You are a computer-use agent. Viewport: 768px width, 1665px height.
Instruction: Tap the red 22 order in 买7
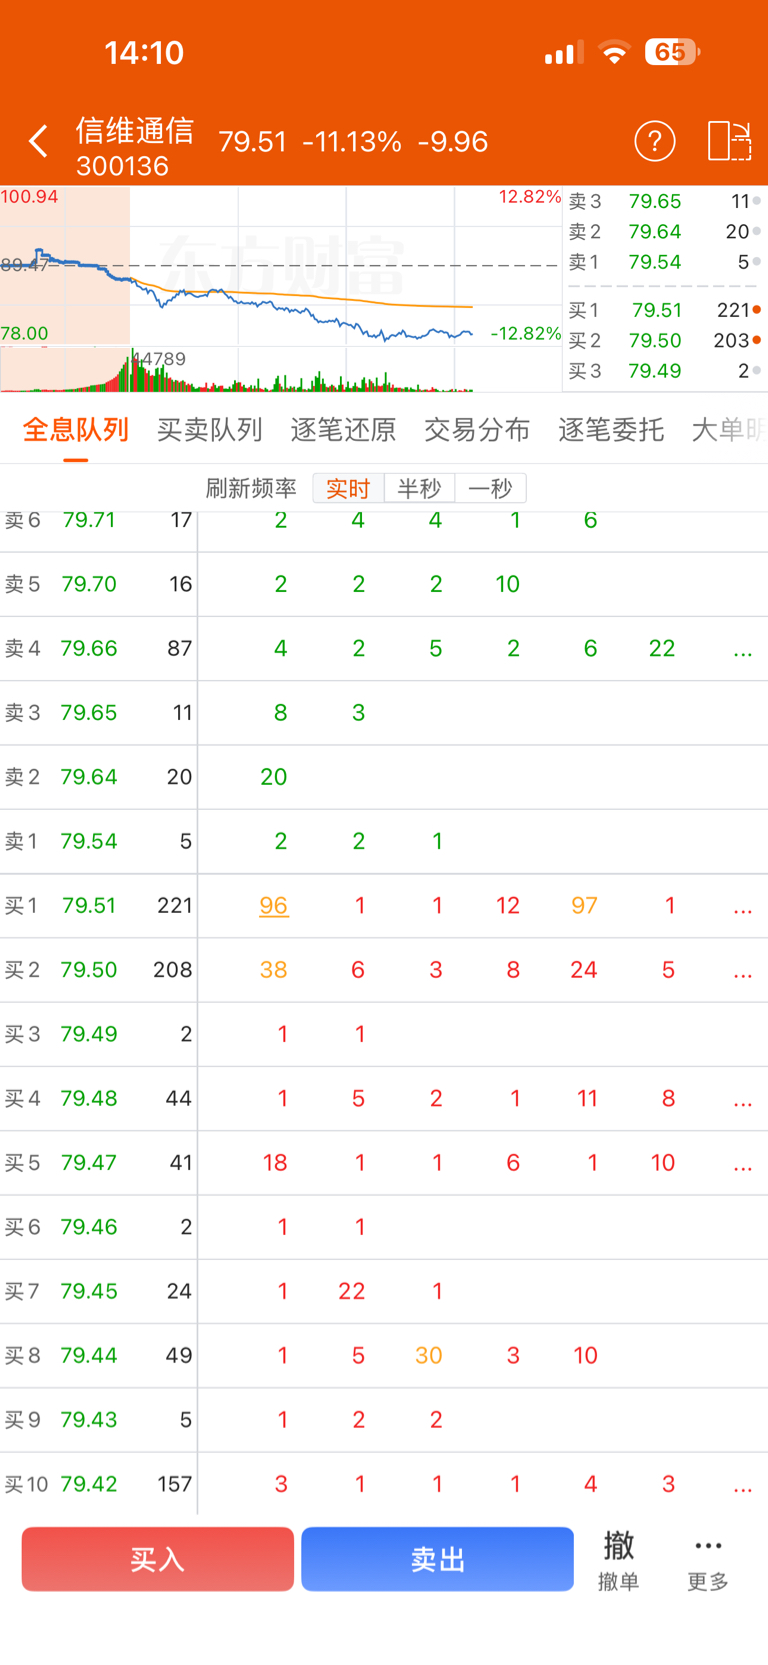[x=352, y=1291]
